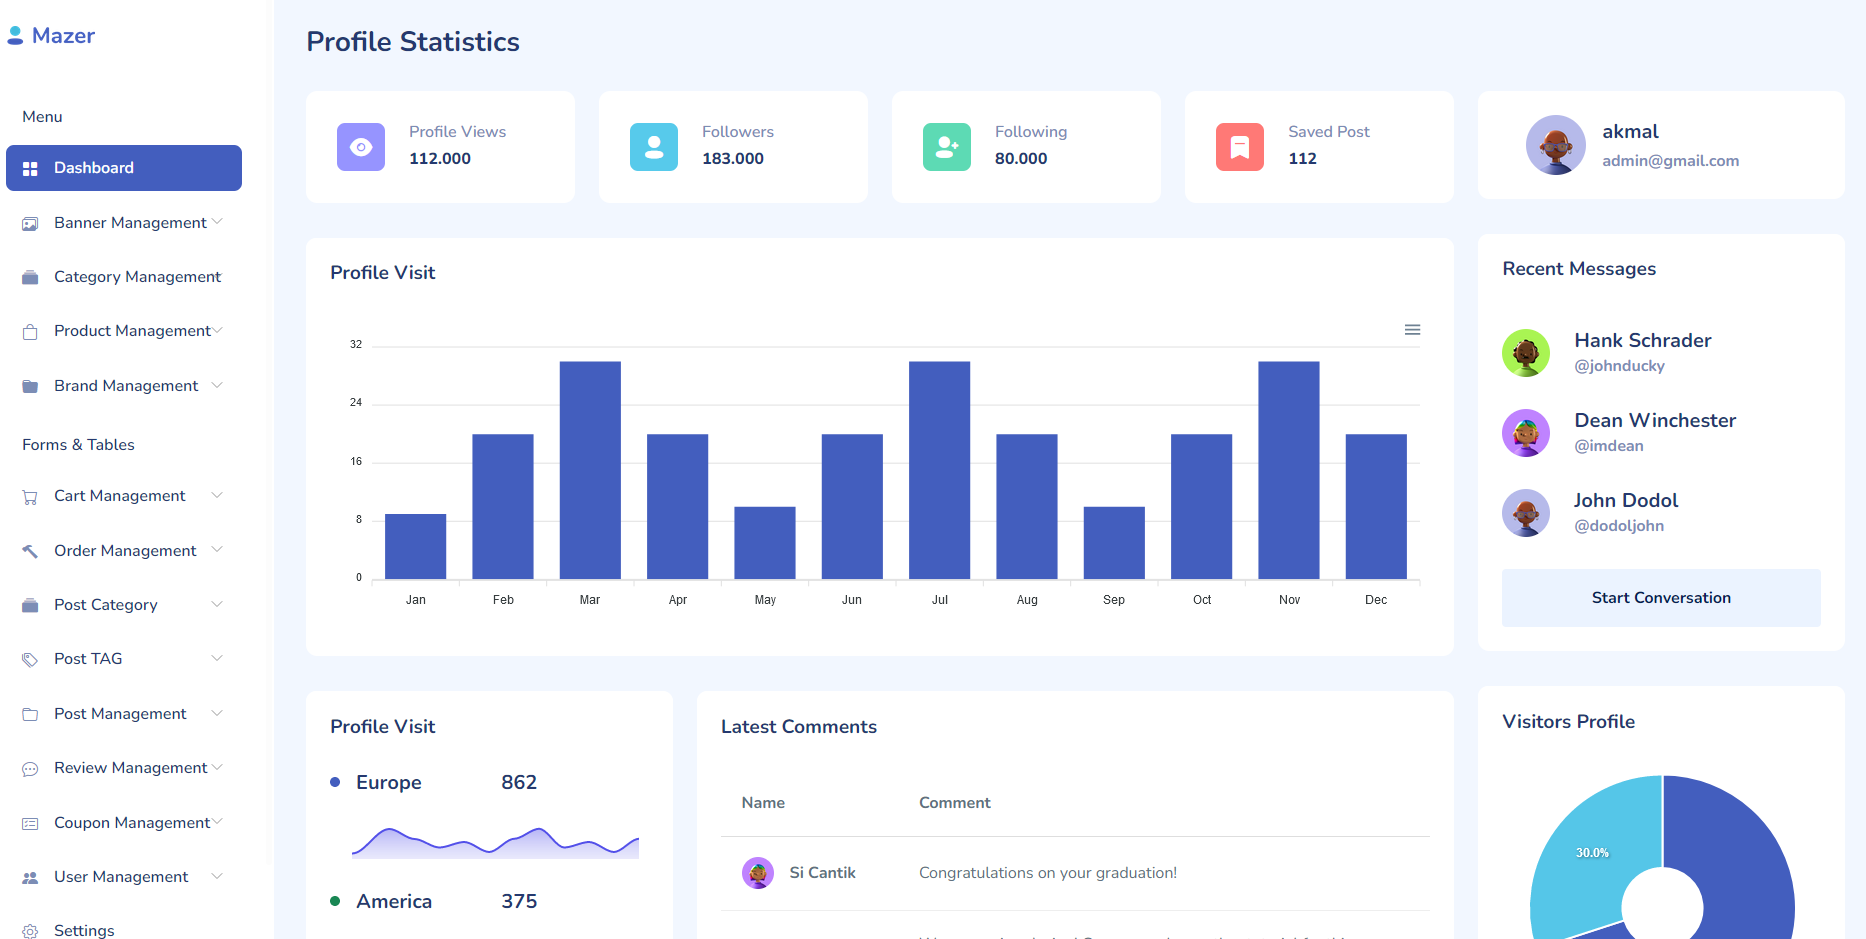The image size is (1866, 939).
Task: Click the Product Management bag icon
Action: 30,331
